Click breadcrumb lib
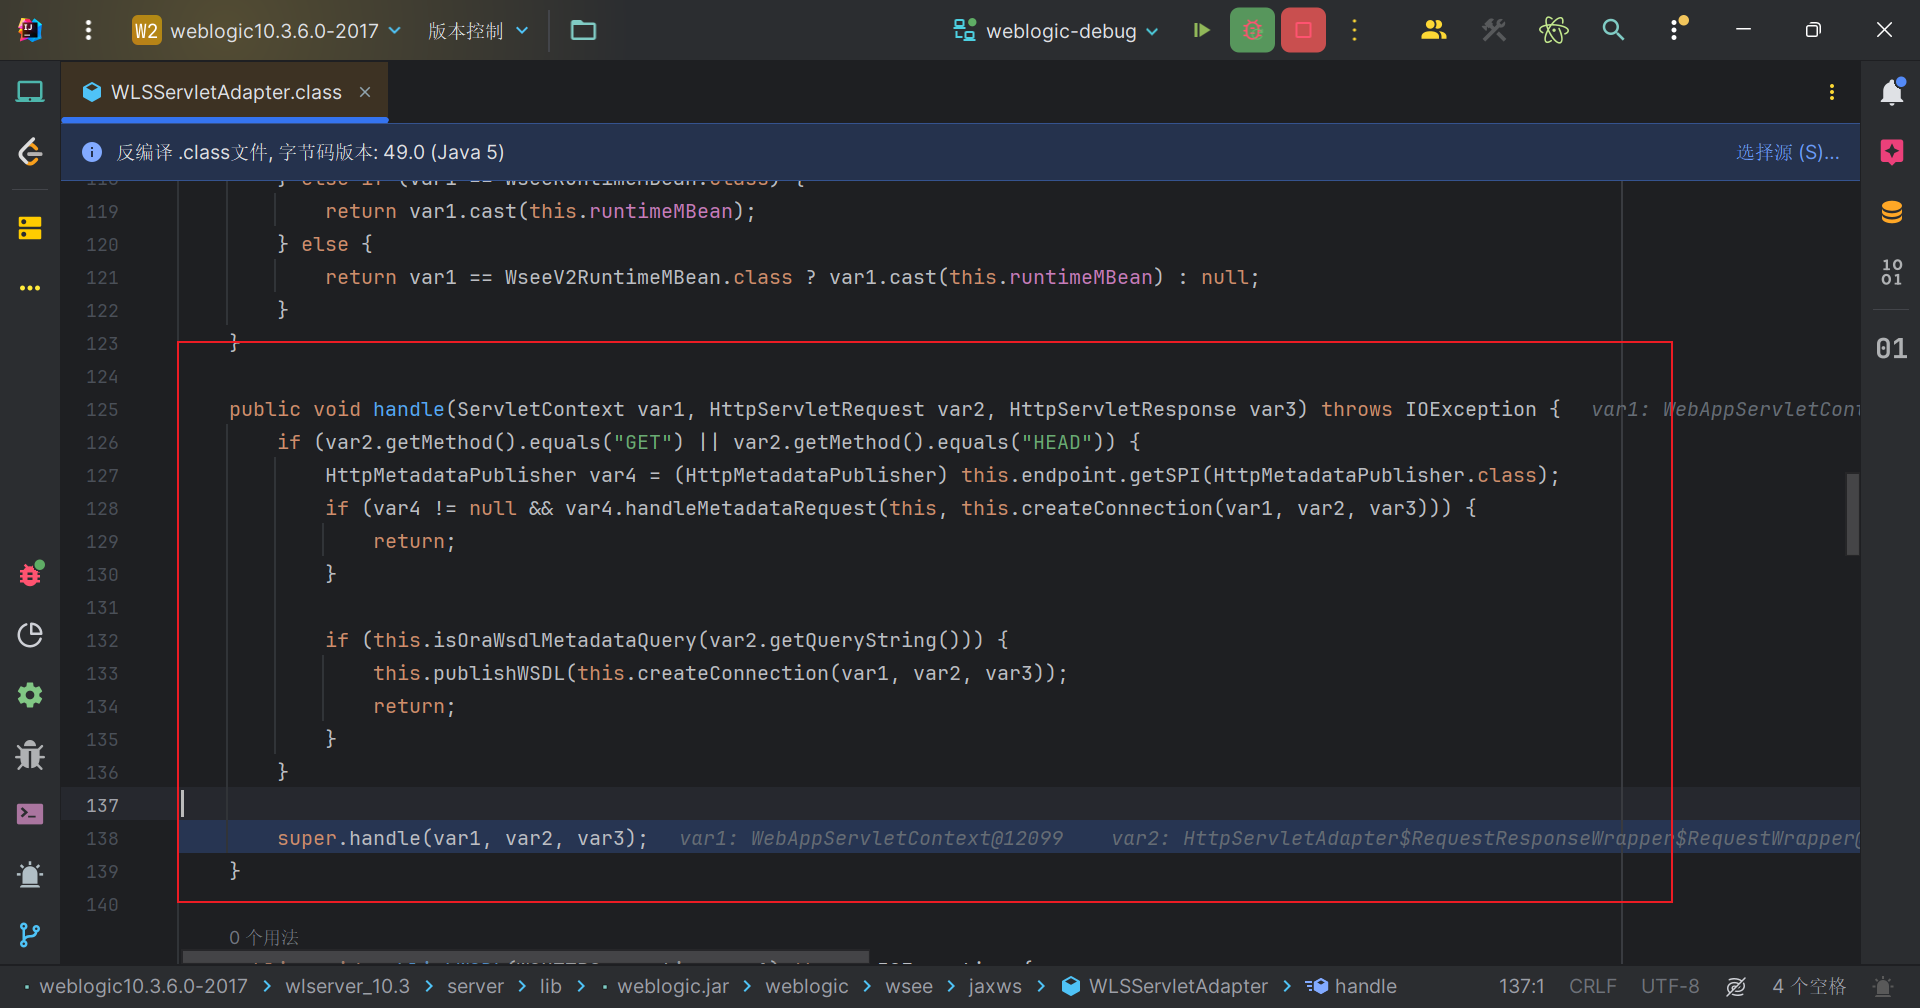 tap(551, 986)
